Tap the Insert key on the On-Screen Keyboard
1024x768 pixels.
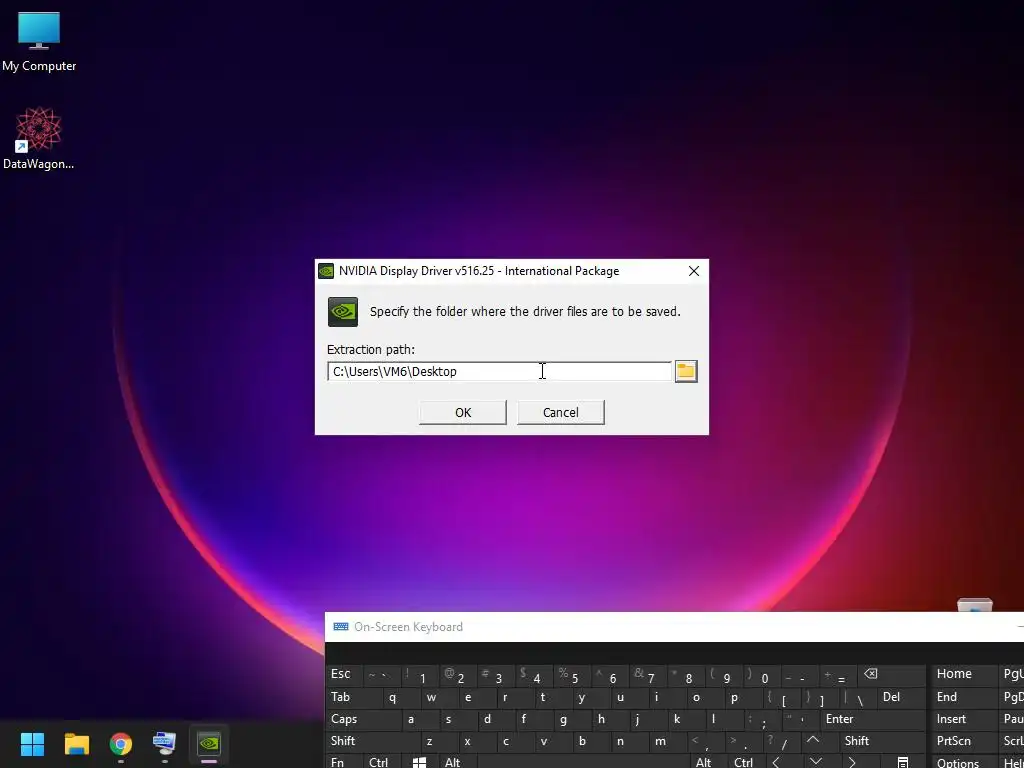click(x=964, y=719)
